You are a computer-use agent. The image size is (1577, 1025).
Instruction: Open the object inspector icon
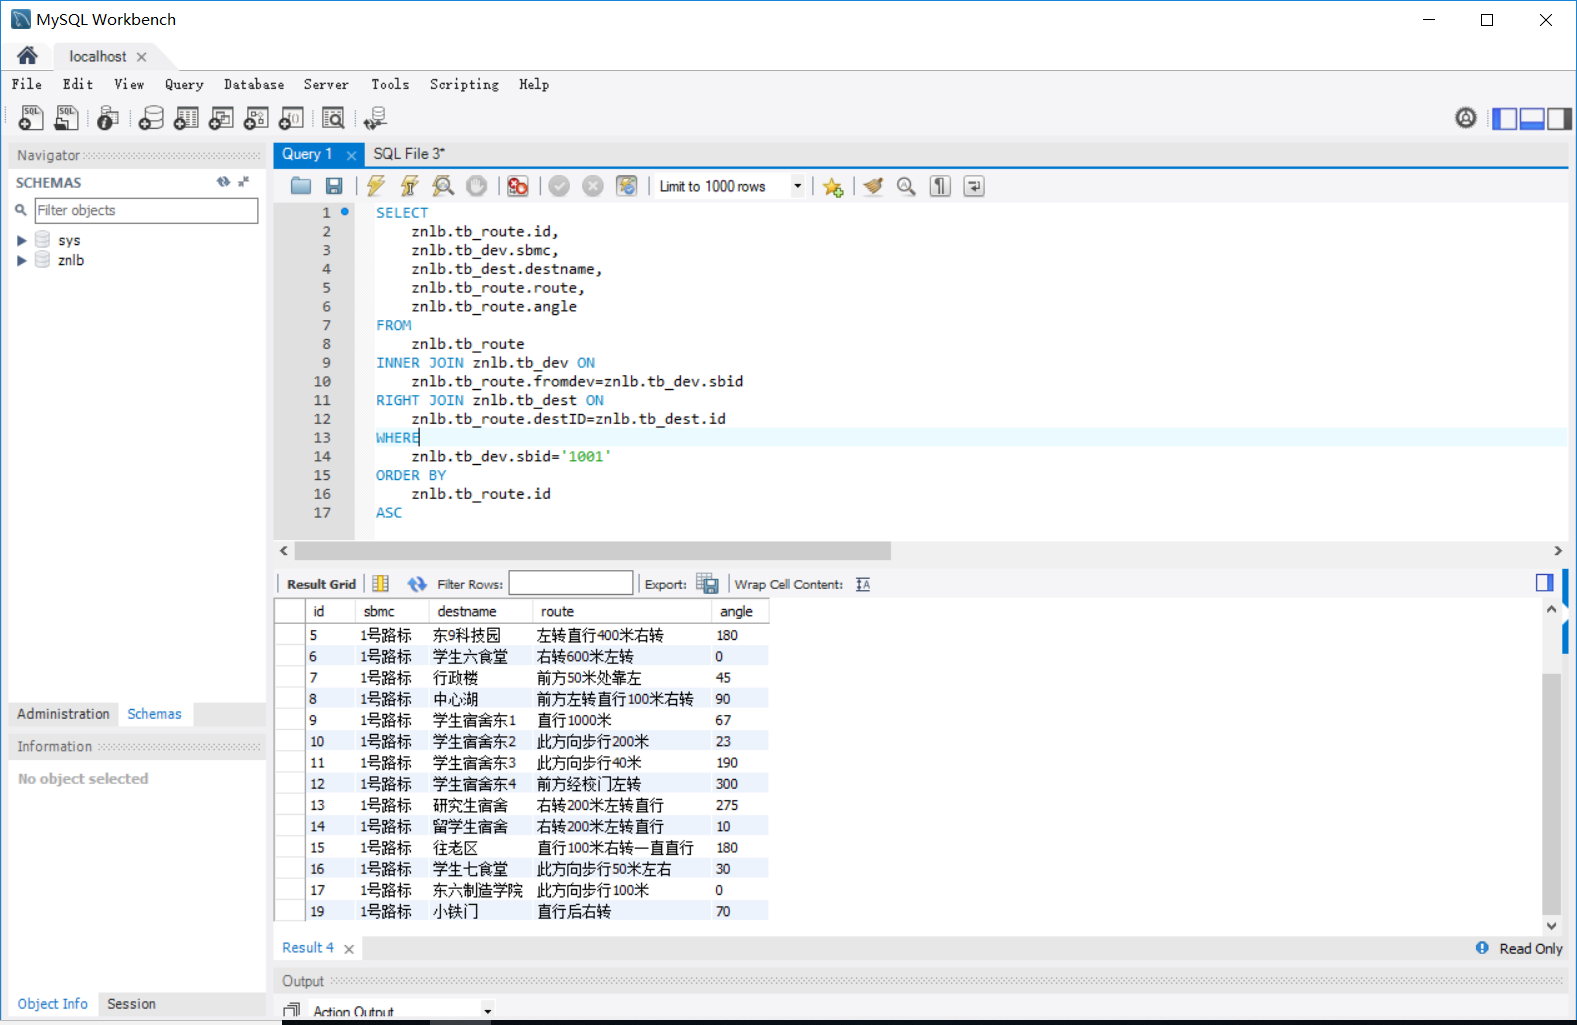(108, 119)
